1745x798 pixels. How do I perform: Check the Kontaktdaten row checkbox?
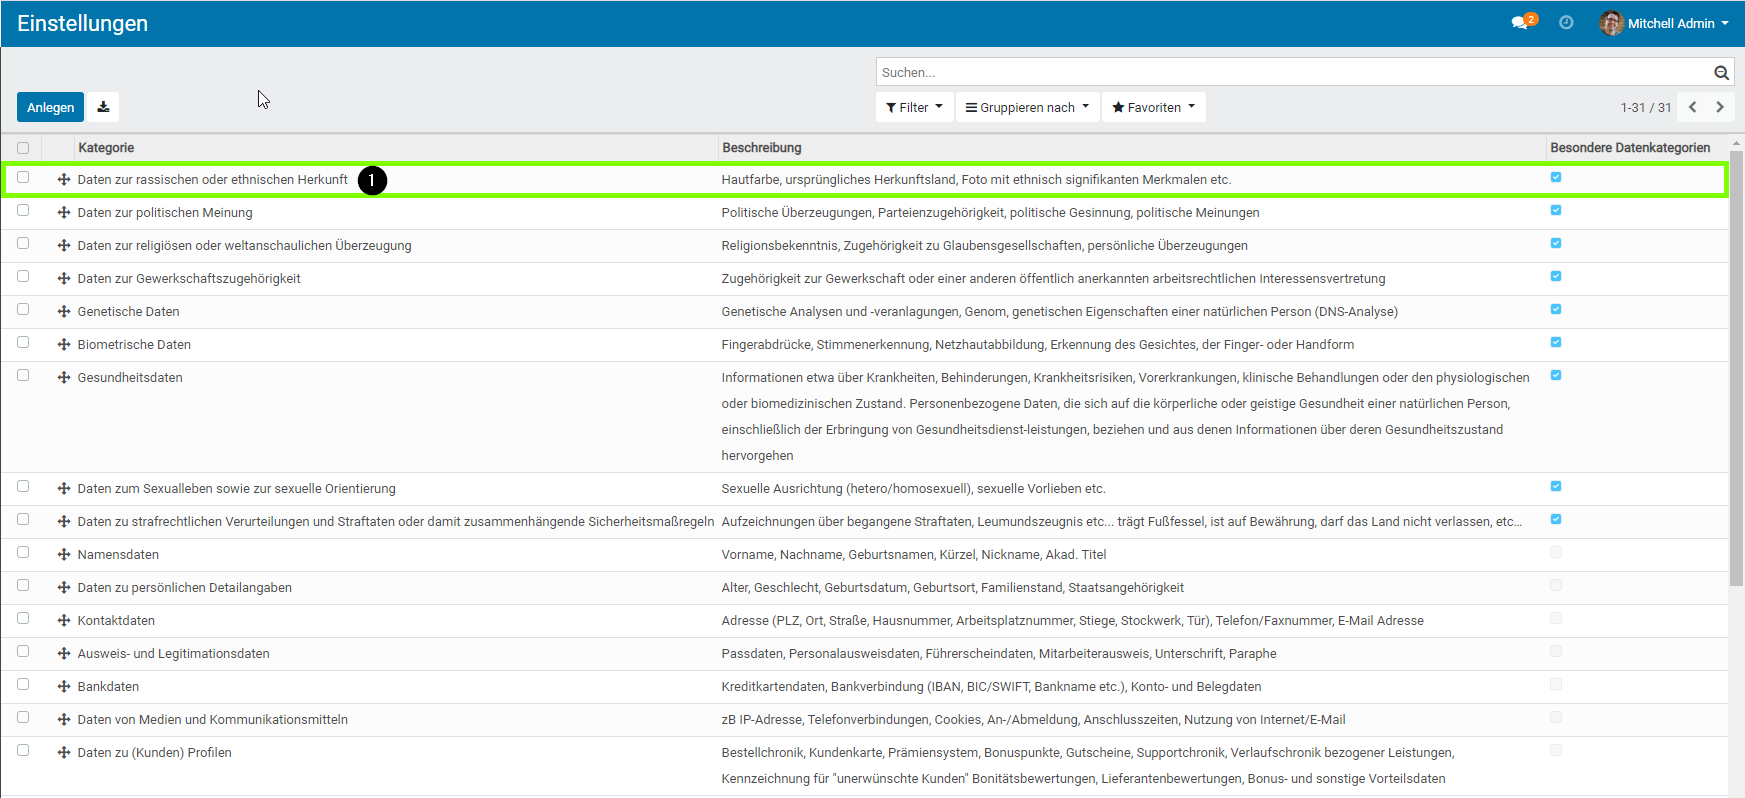[23, 619]
